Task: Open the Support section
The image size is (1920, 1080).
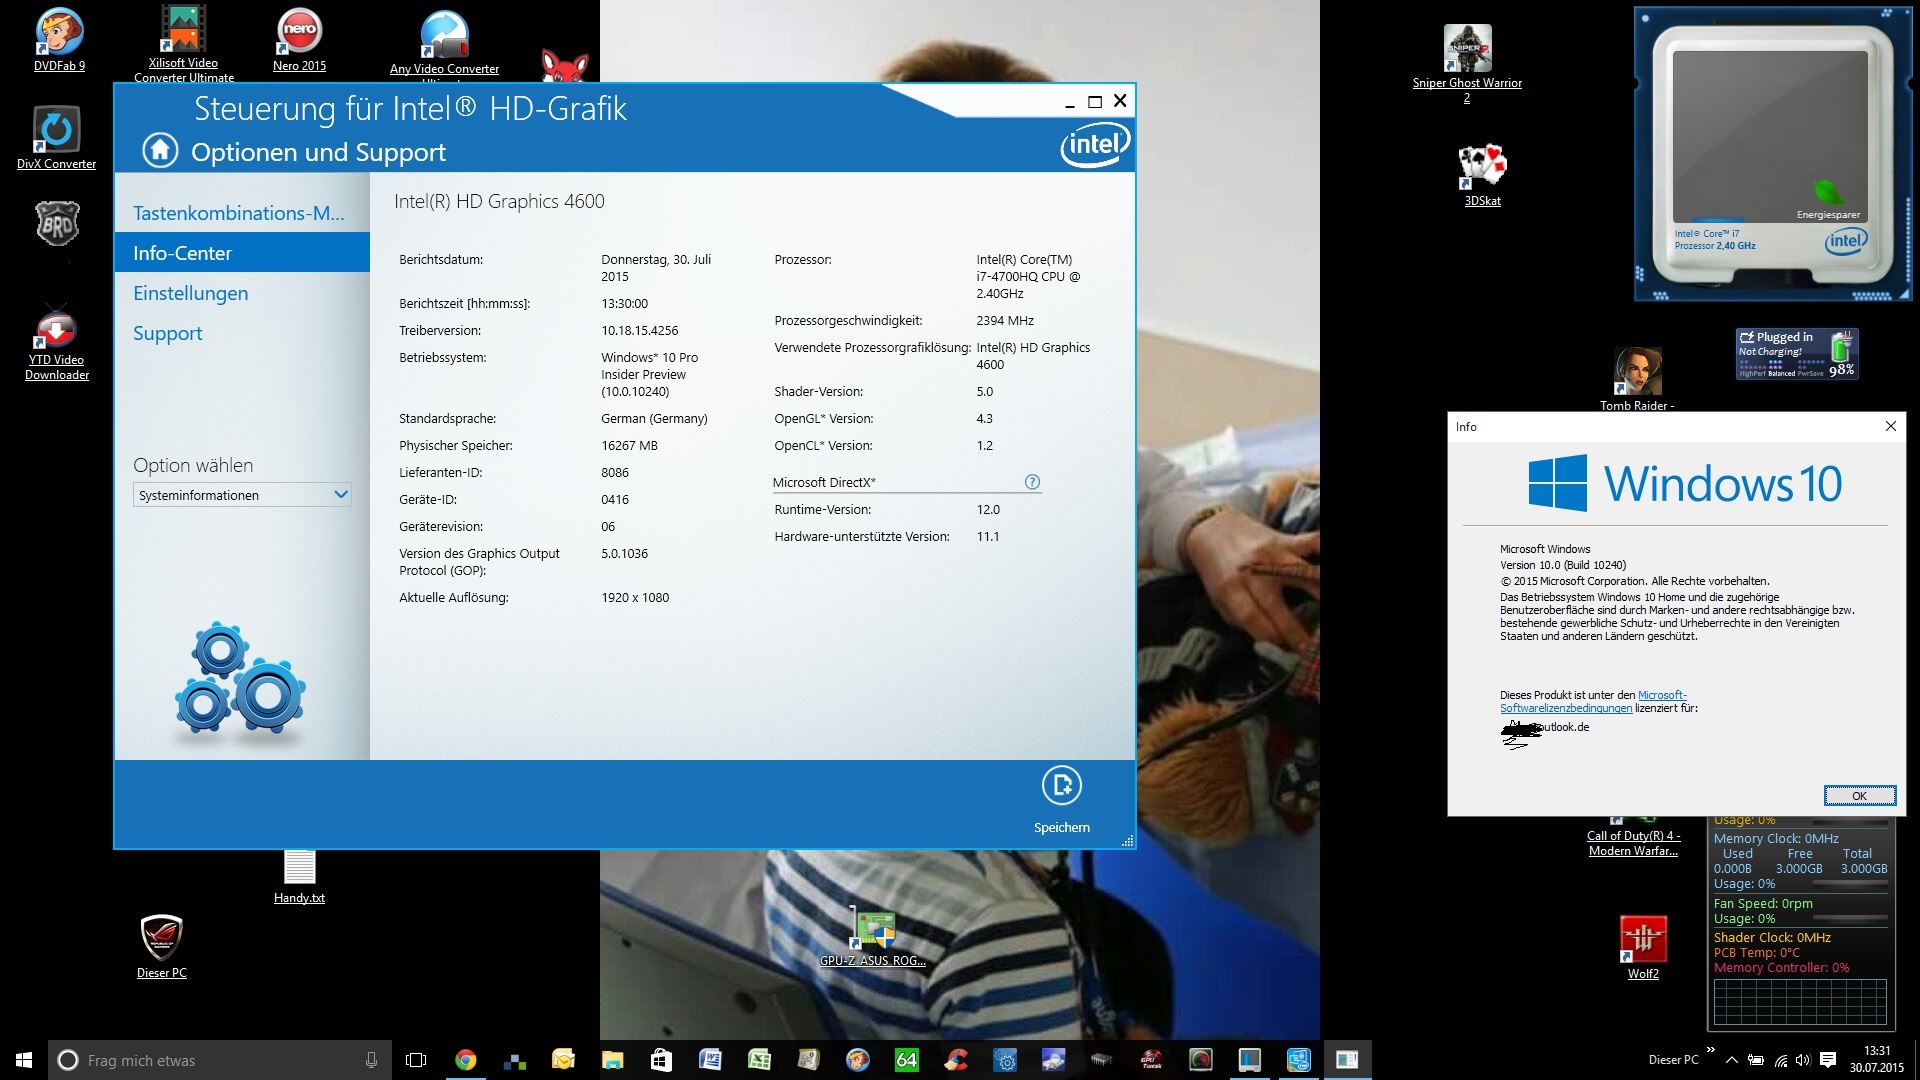Action: (x=167, y=333)
